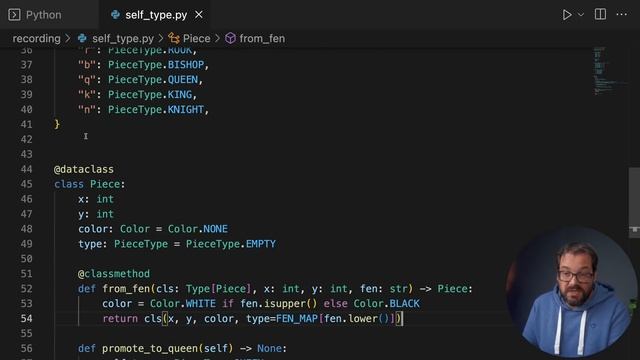
Task: Click 'PieceType.KNIGHT' on line 40
Action: pos(156,109)
